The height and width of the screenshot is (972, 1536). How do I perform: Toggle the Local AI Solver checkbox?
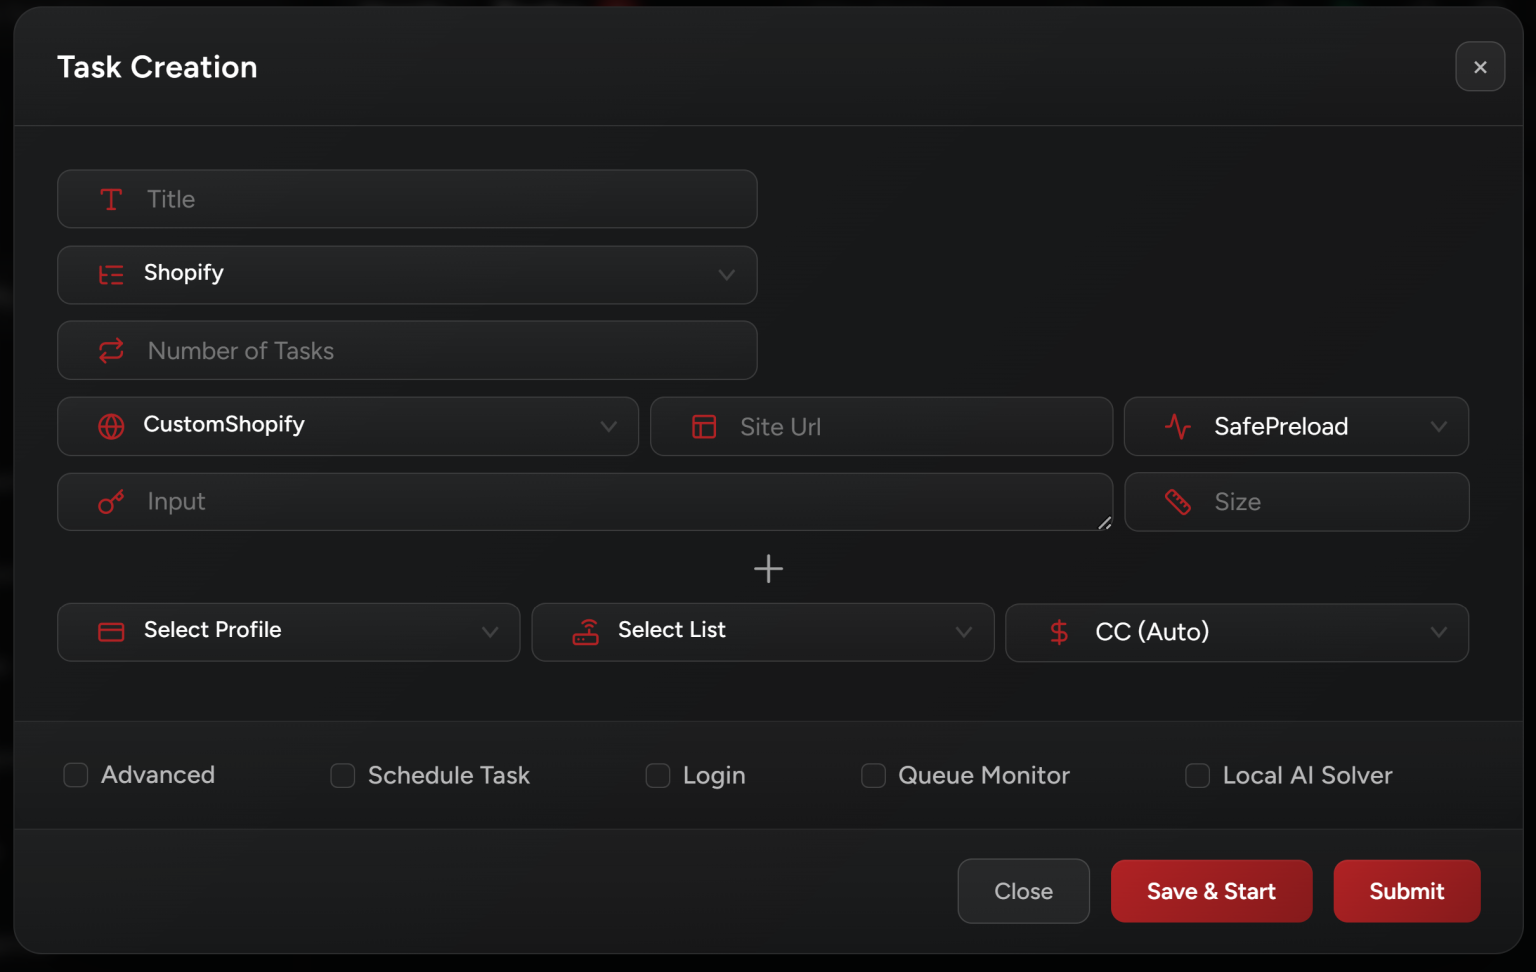point(1197,776)
